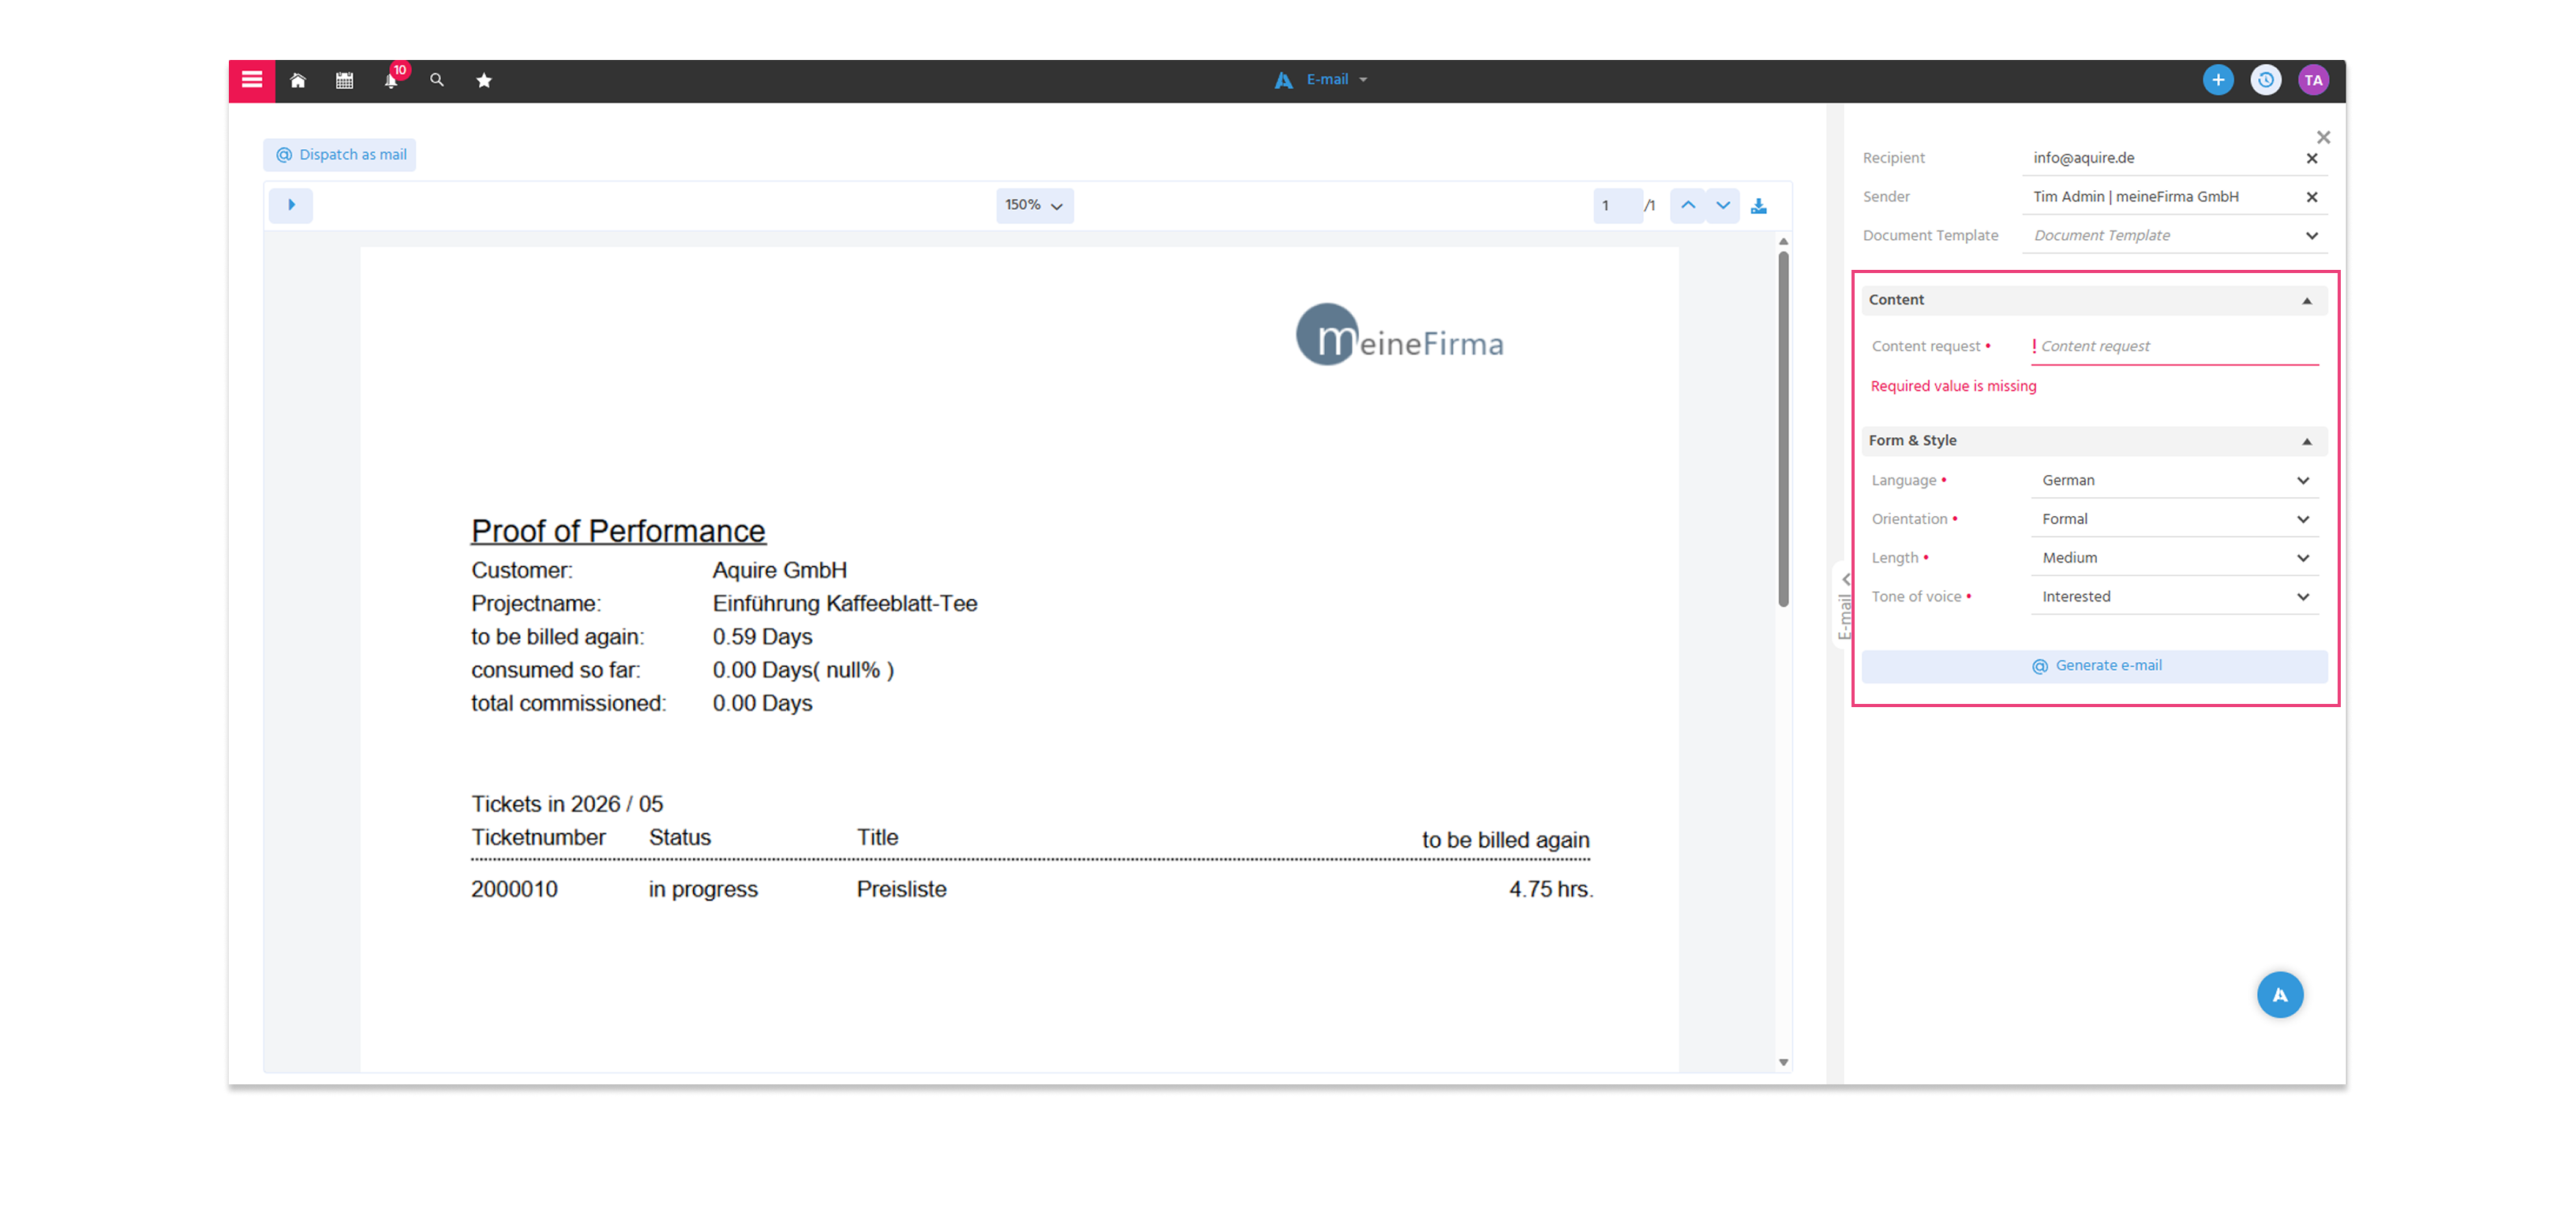2576x1209 pixels.
Task: Open the E-mail dropdown in top bar
Action: [x=1322, y=80]
